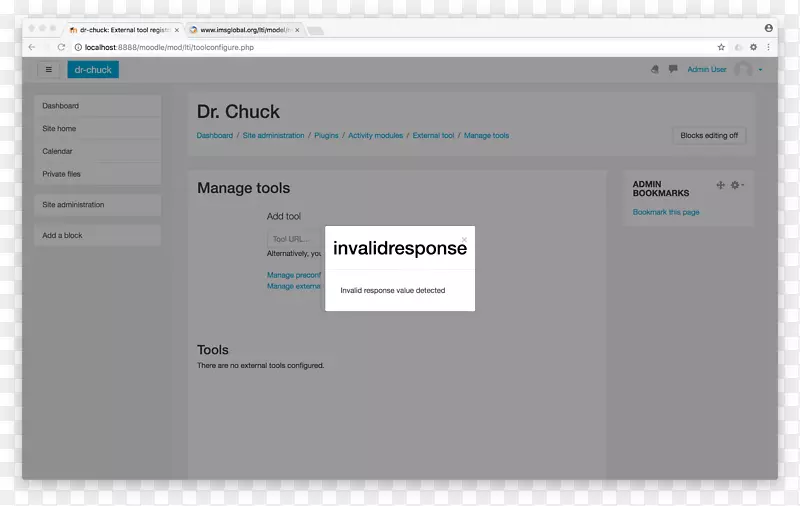
Task: Bookmark page with the star icon
Action: click(721, 47)
